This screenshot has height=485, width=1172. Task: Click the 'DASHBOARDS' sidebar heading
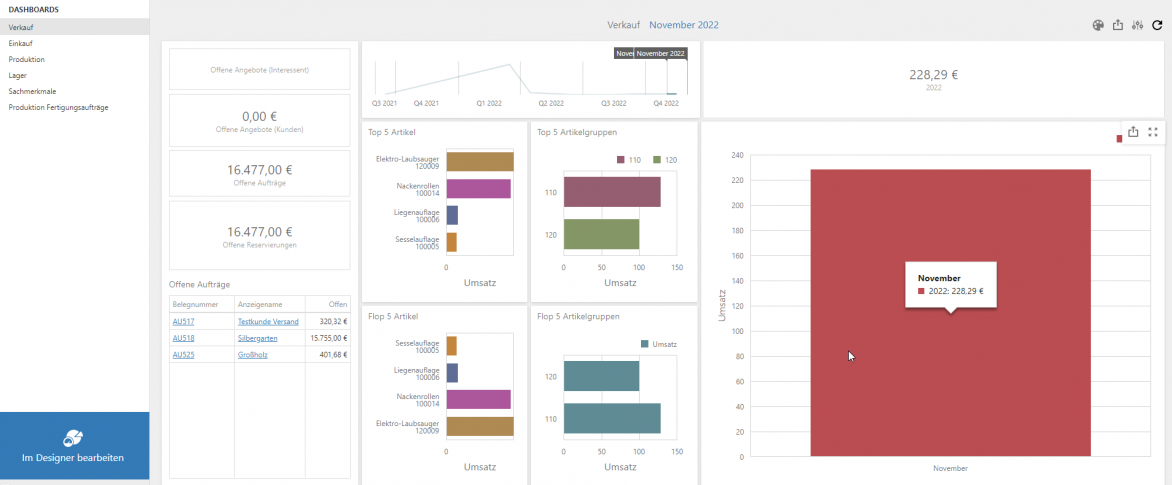tap(34, 10)
